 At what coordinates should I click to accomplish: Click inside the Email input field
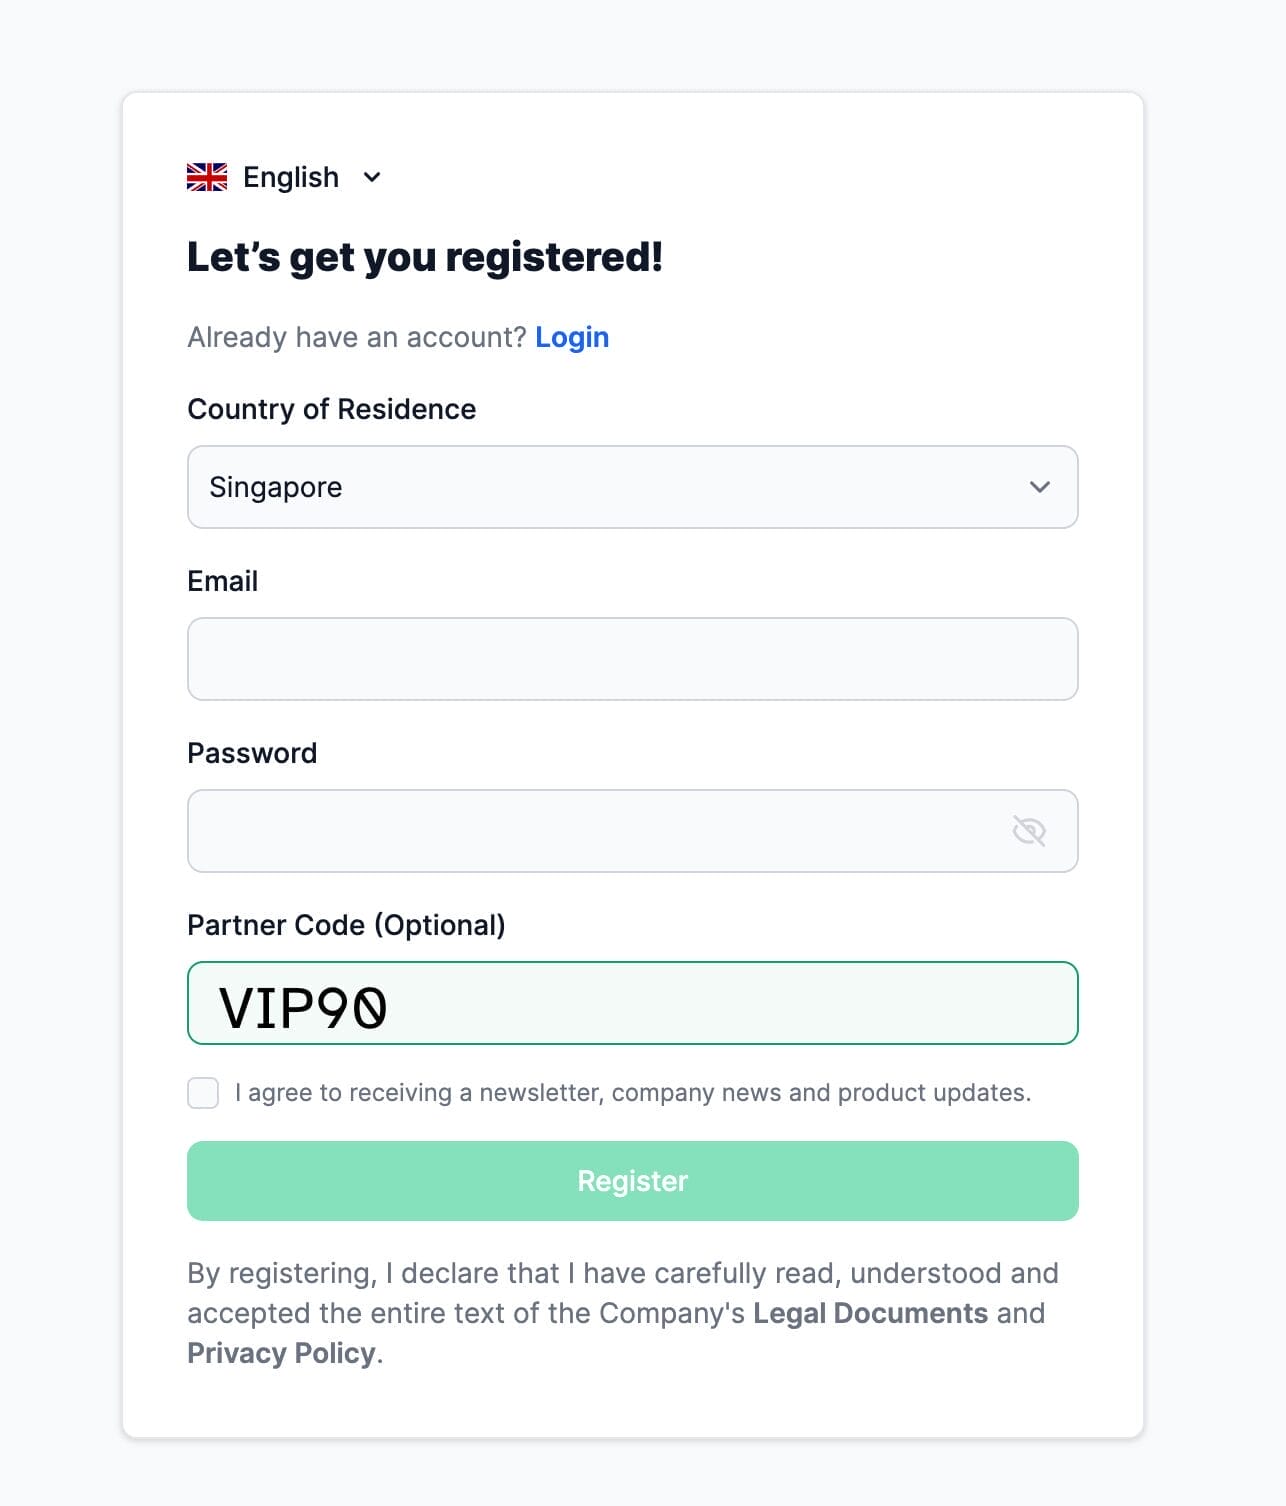pos(632,658)
